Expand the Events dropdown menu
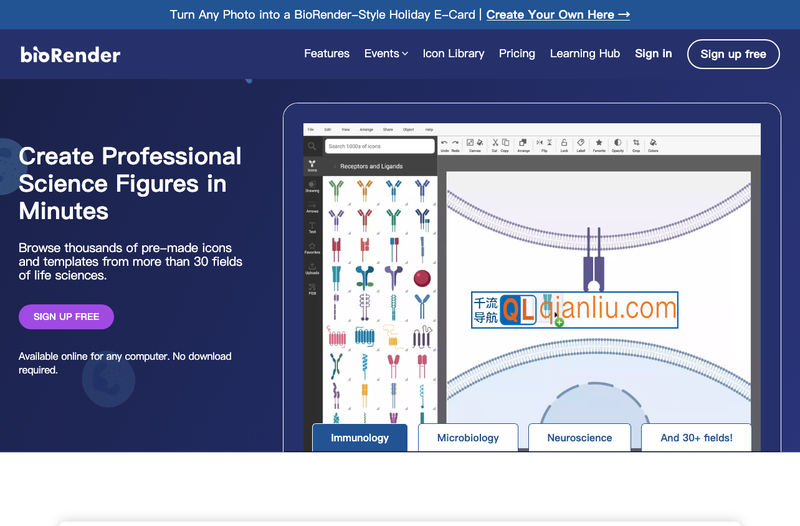This screenshot has width=800, height=526. coord(386,54)
